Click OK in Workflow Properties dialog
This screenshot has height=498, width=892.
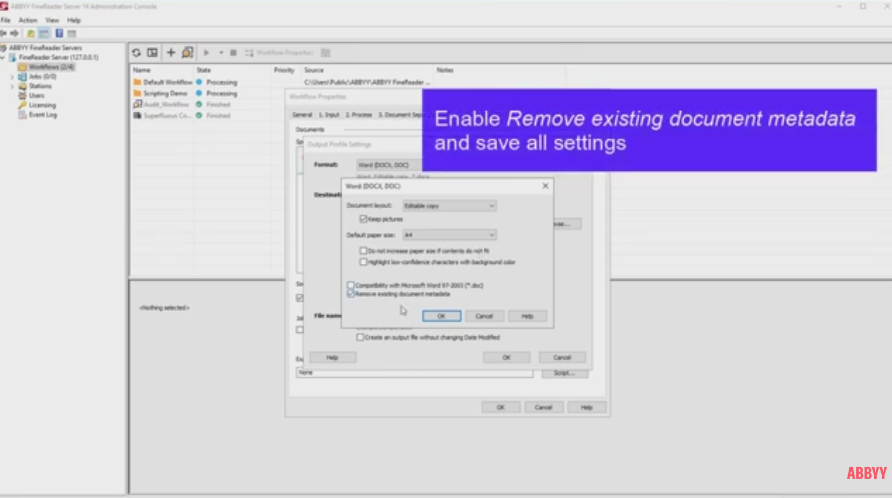pyautogui.click(x=501, y=408)
